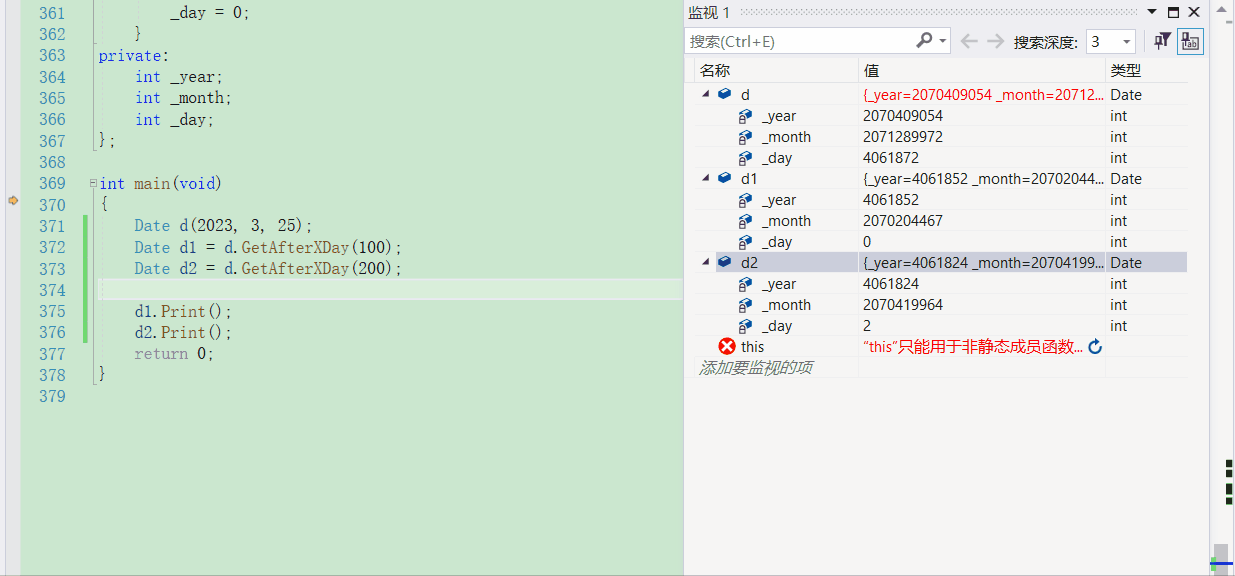
Task: Click the field icon of d1's _day
Action: coord(745,242)
